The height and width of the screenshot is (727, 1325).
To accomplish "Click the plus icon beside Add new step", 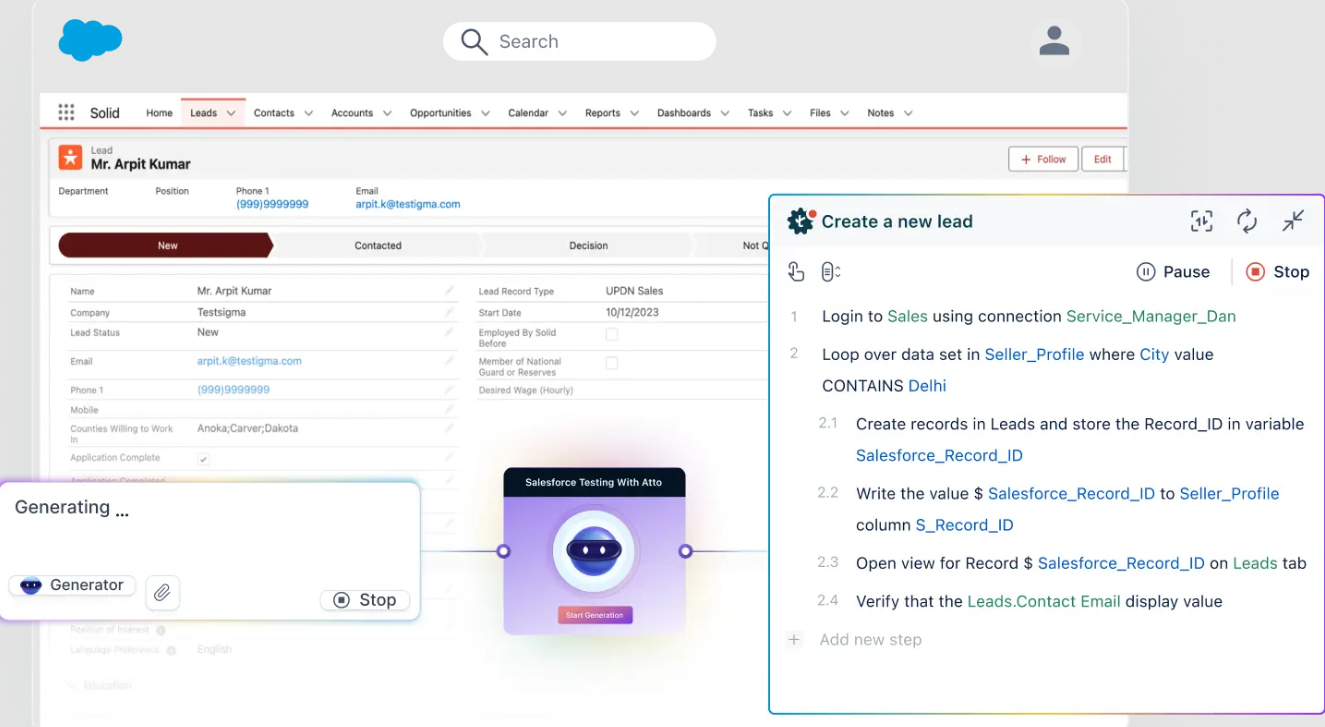I will pyautogui.click(x=794, y=640).
